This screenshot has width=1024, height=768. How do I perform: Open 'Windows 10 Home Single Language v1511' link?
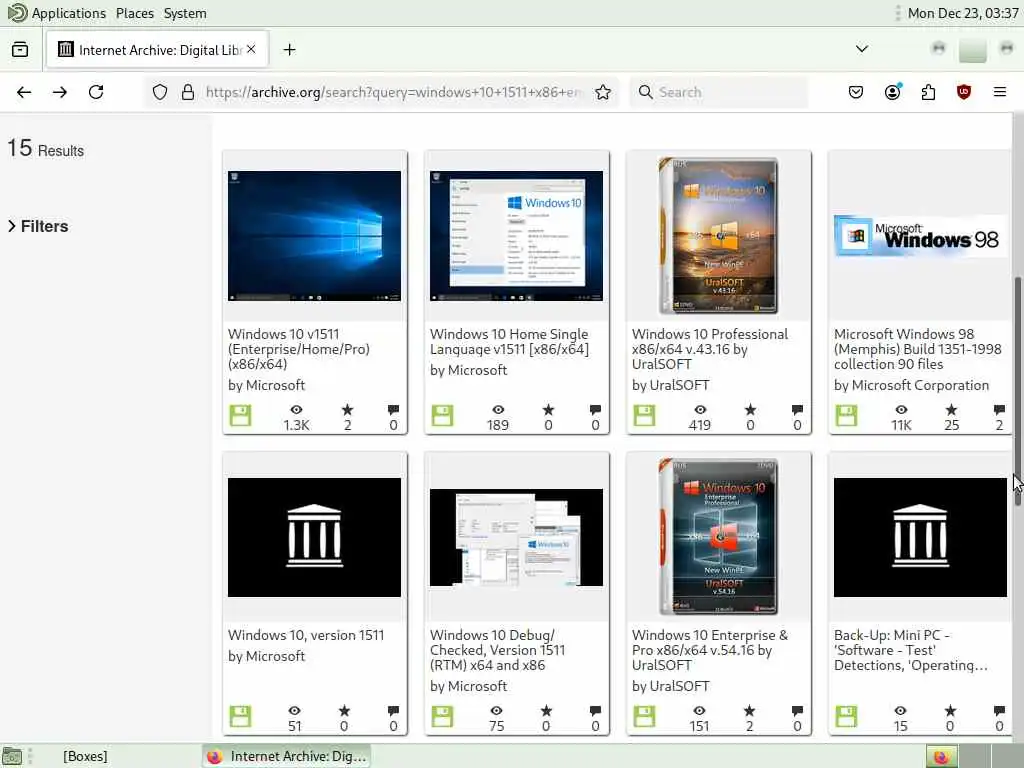click(509, 342)
